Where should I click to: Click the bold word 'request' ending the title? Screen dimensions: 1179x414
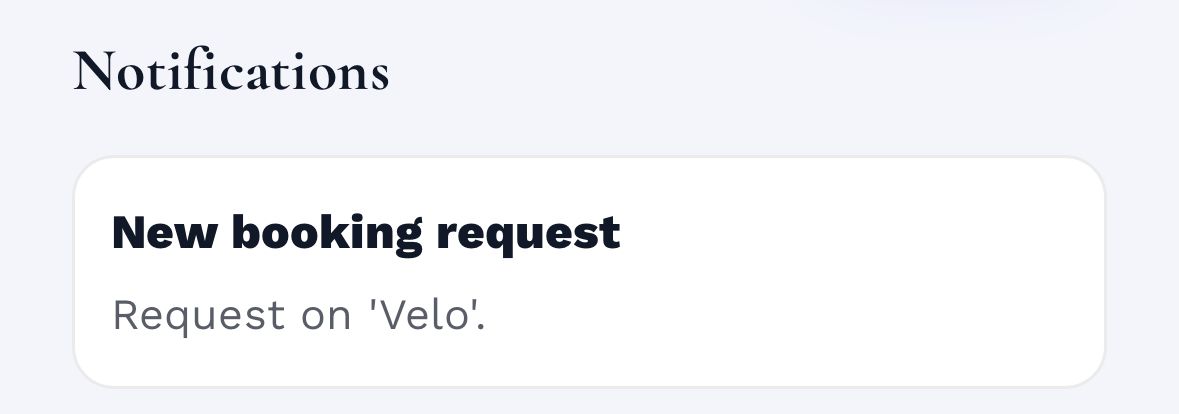click(x=528, y=232)
